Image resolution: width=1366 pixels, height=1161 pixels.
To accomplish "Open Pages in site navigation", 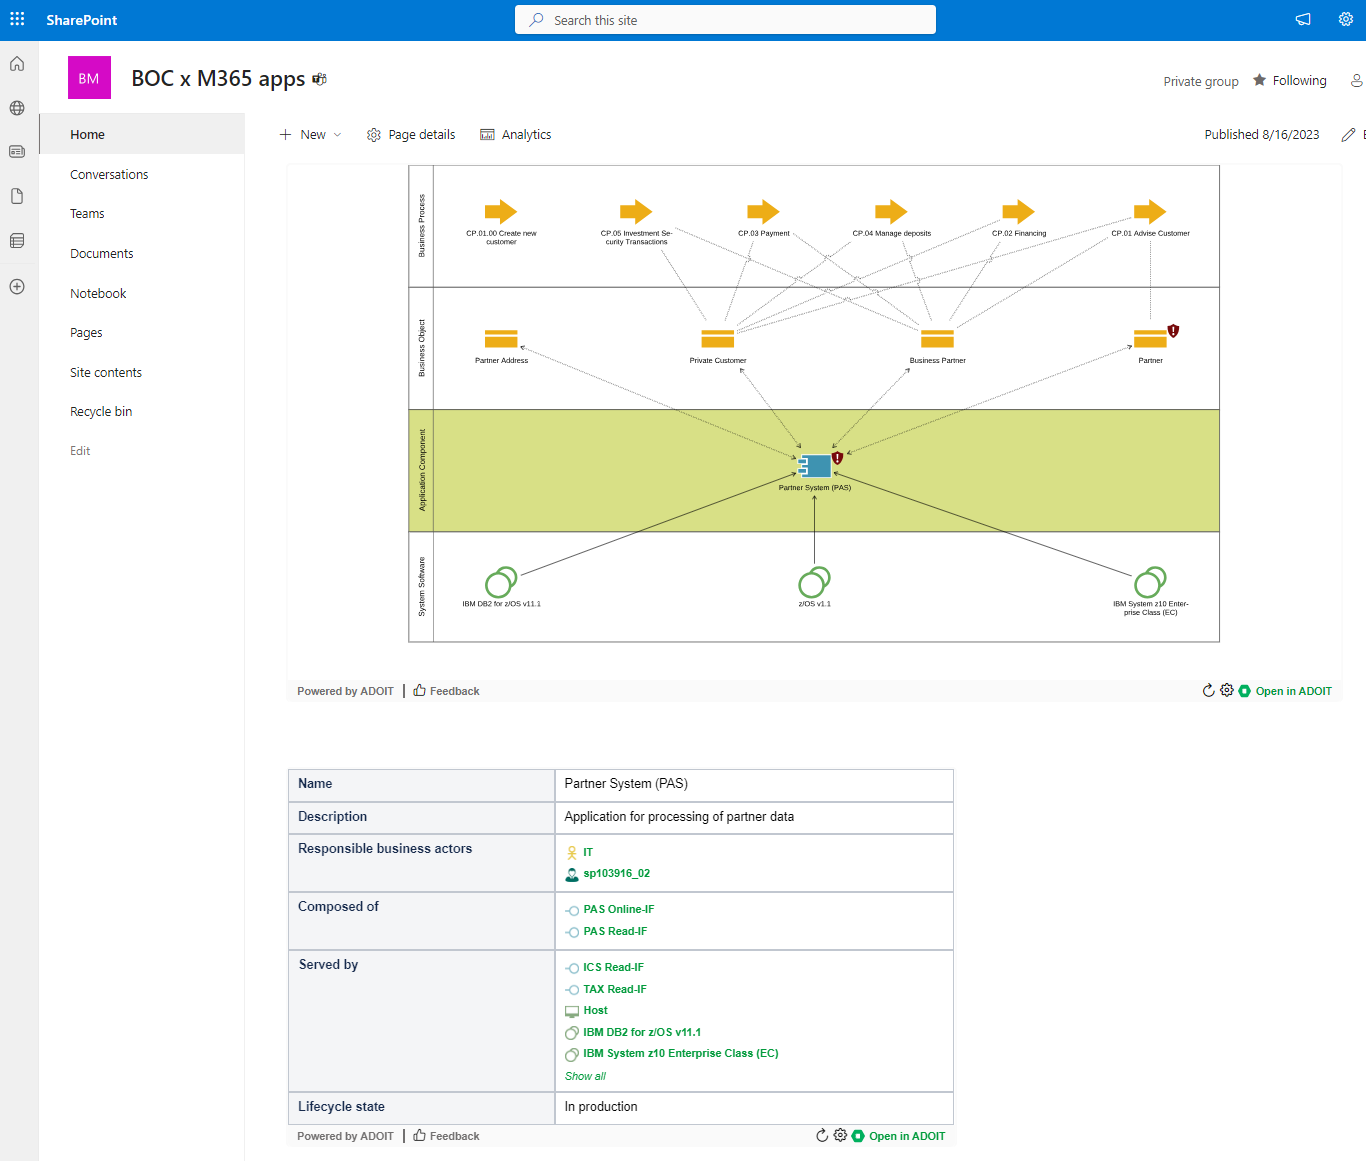I will pos(86,333).
